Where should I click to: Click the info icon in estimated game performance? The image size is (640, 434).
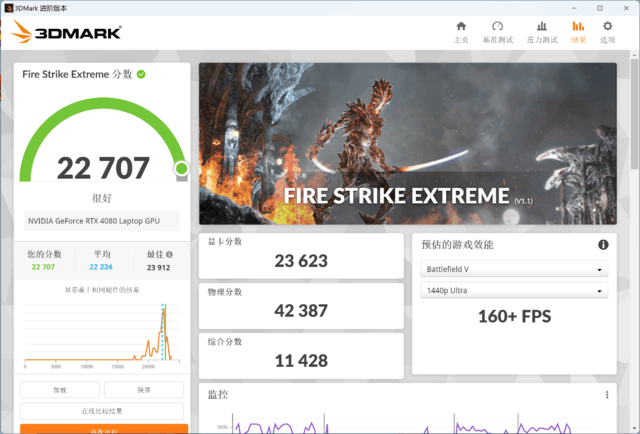coord(603,245)
